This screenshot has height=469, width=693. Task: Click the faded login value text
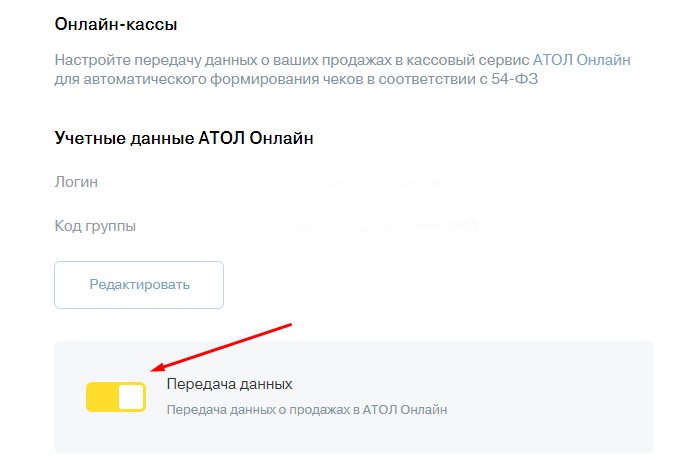369,183
